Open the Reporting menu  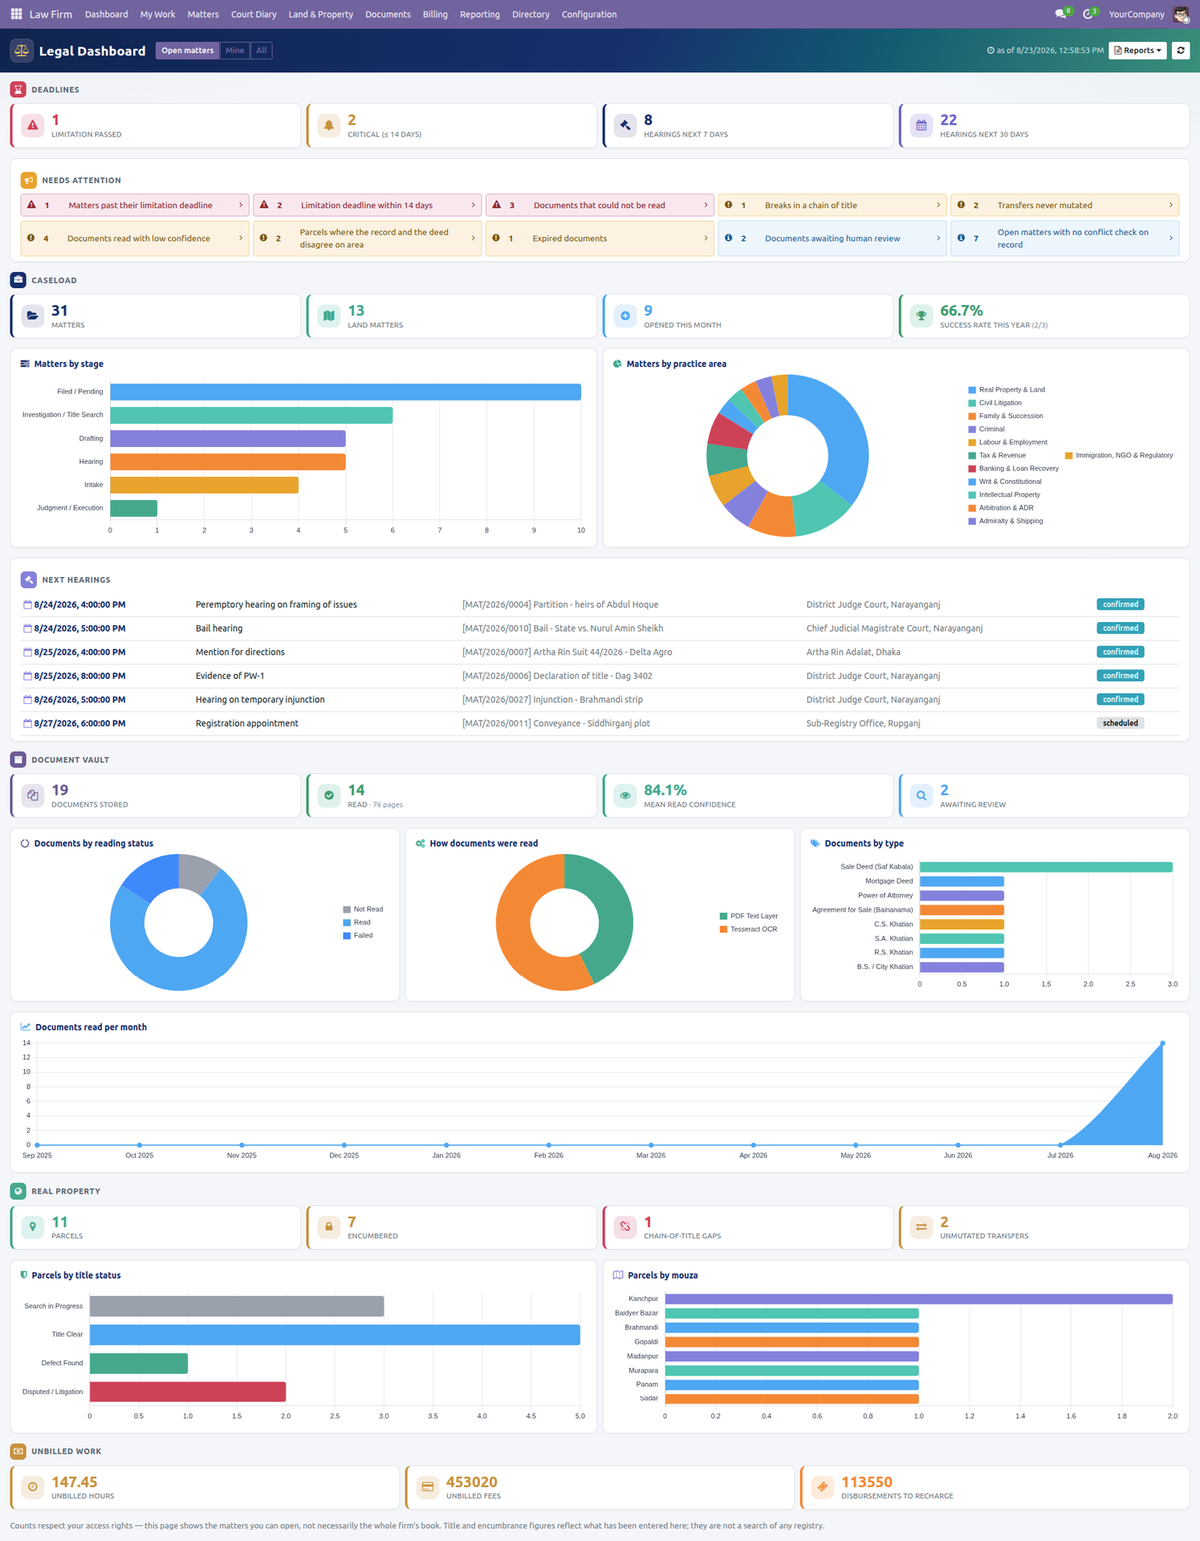click(480, 14)
